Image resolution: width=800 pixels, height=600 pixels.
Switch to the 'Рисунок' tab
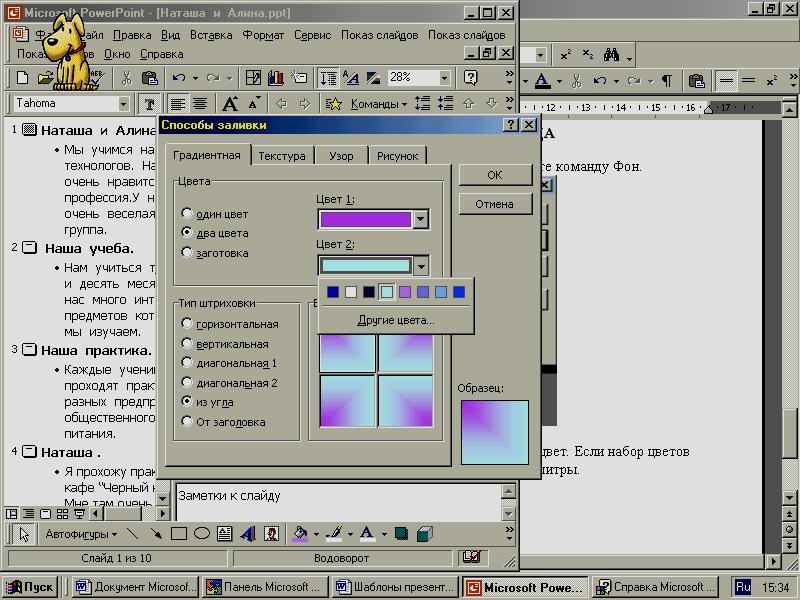pos(397,156)
